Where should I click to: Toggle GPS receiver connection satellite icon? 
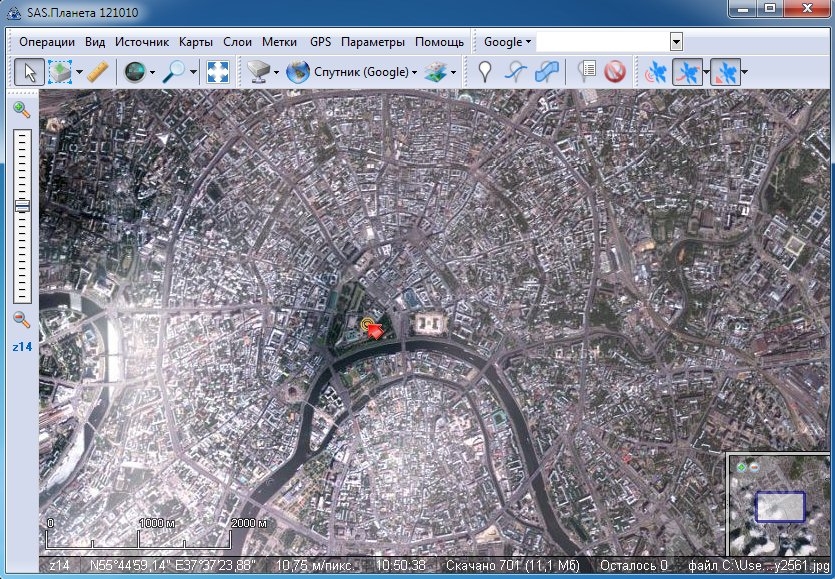656,72
